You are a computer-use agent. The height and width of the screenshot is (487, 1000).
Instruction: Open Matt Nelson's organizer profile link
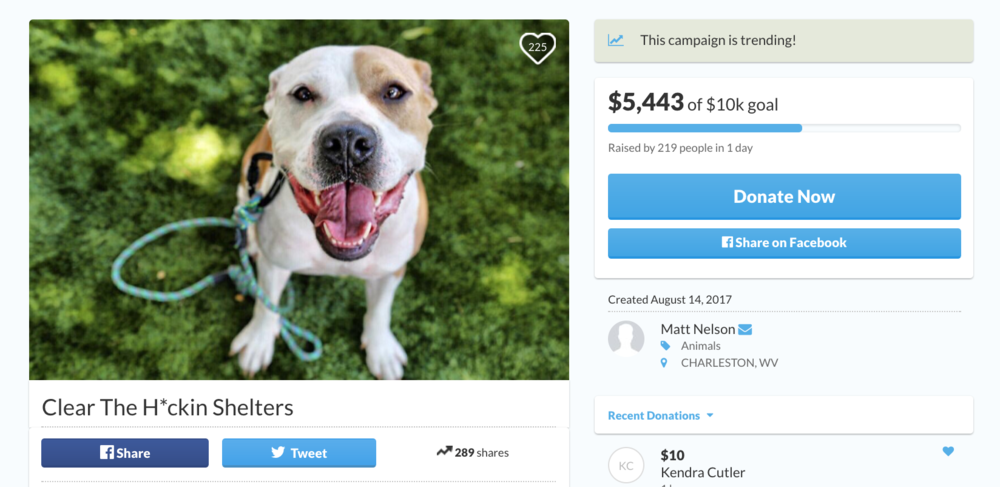click(x=697, y=329)
